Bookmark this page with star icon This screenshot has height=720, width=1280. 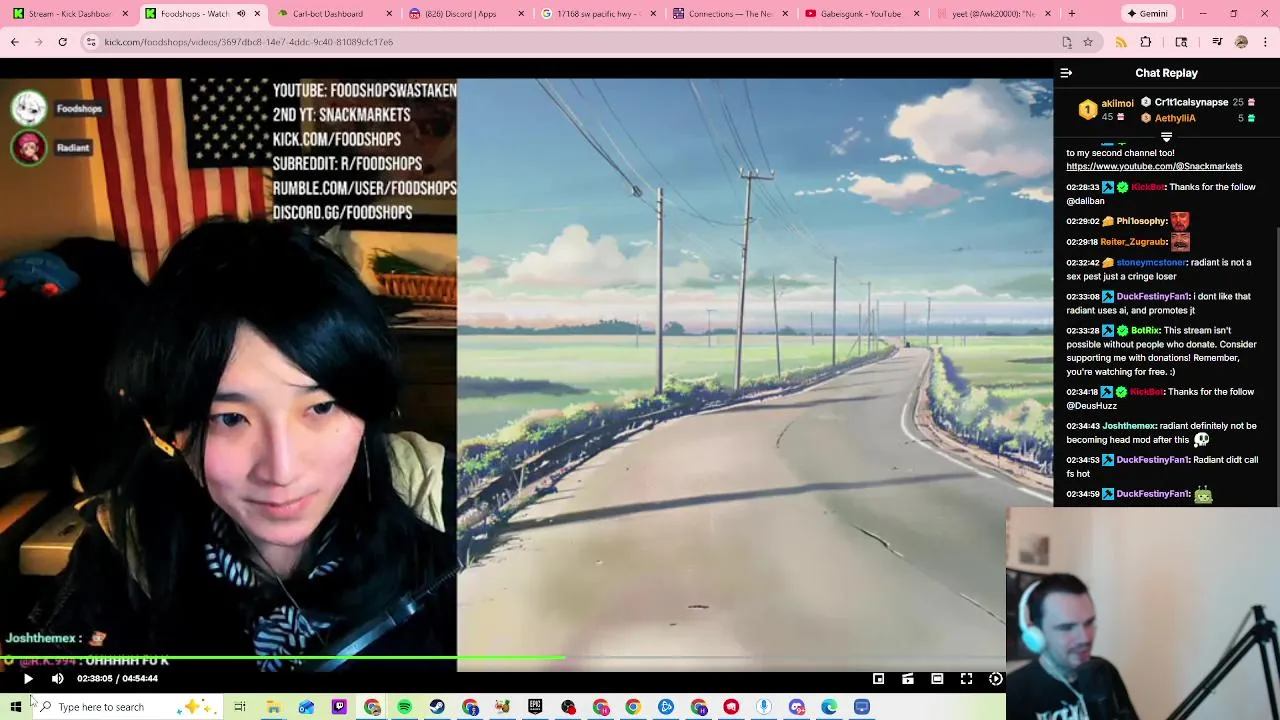coord(1088,42)
